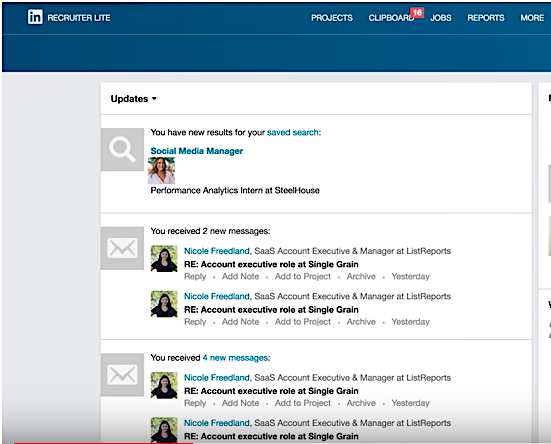Click the 'You received 2 new messages' text
551x444 pixels.
point(210,231)
